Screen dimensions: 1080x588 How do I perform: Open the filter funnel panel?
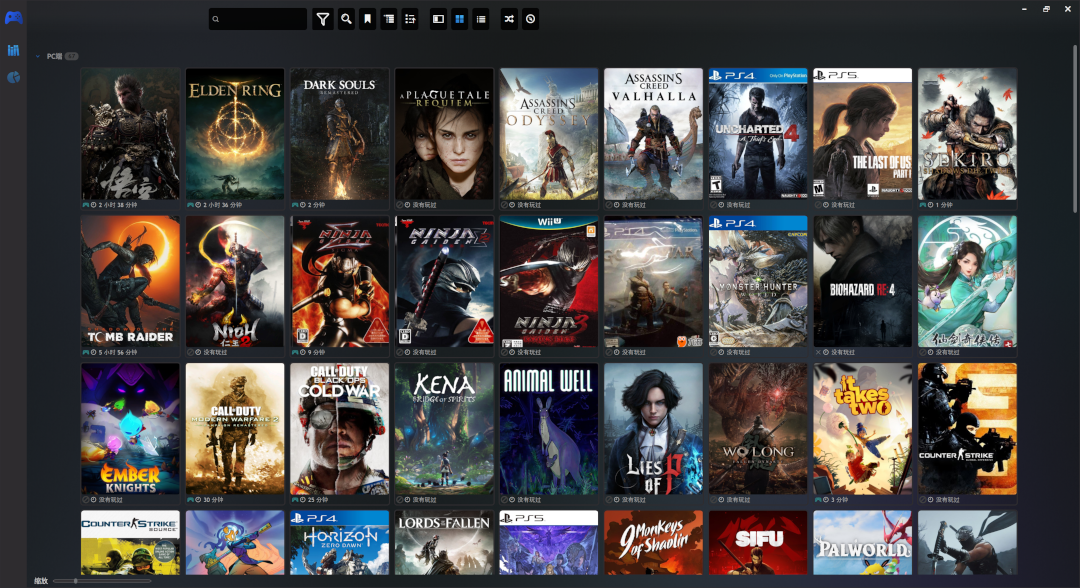322,19
